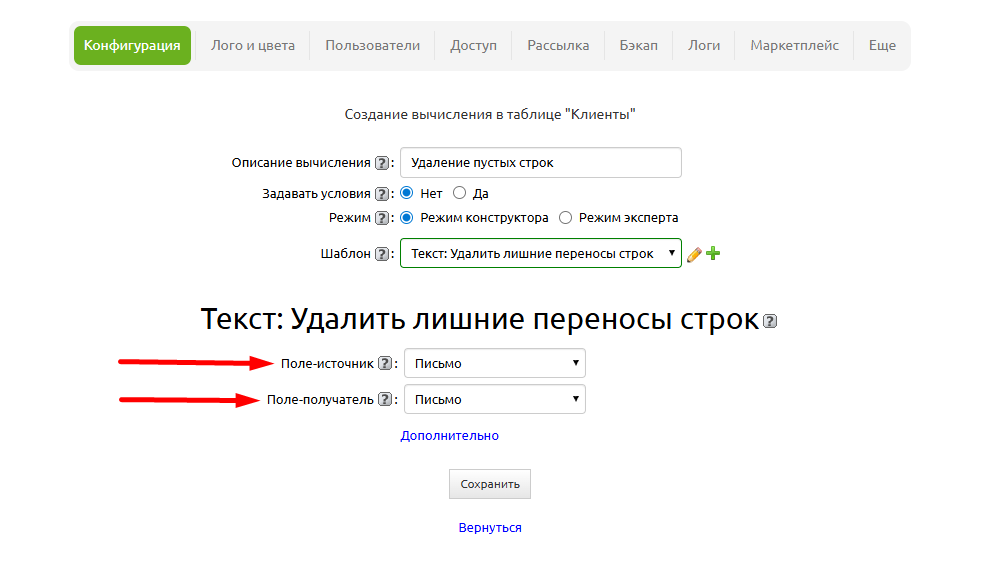989x570 pixels.
Task: Click help icon next to Поле-источник
Action: [x=386, y=364]
